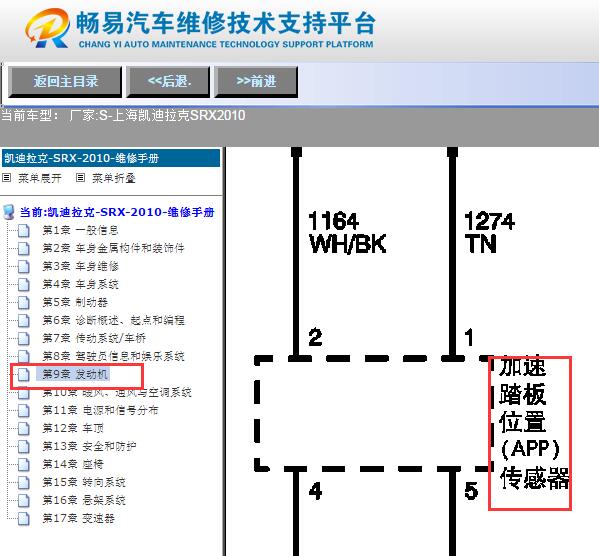Viewport: 599px width, 556px height.
Task: Click page icon beside 第7章
Action: click(x=24, y=338)
